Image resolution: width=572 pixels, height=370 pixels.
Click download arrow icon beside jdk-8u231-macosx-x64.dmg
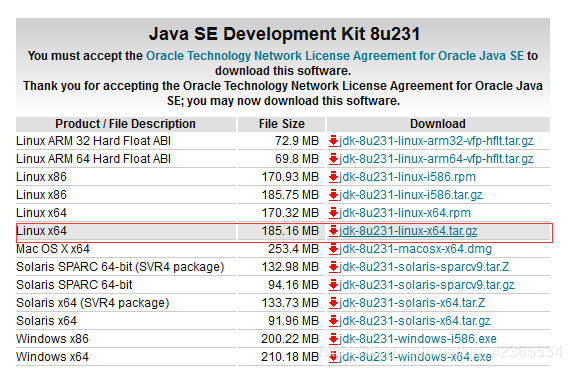coord(333,249)
